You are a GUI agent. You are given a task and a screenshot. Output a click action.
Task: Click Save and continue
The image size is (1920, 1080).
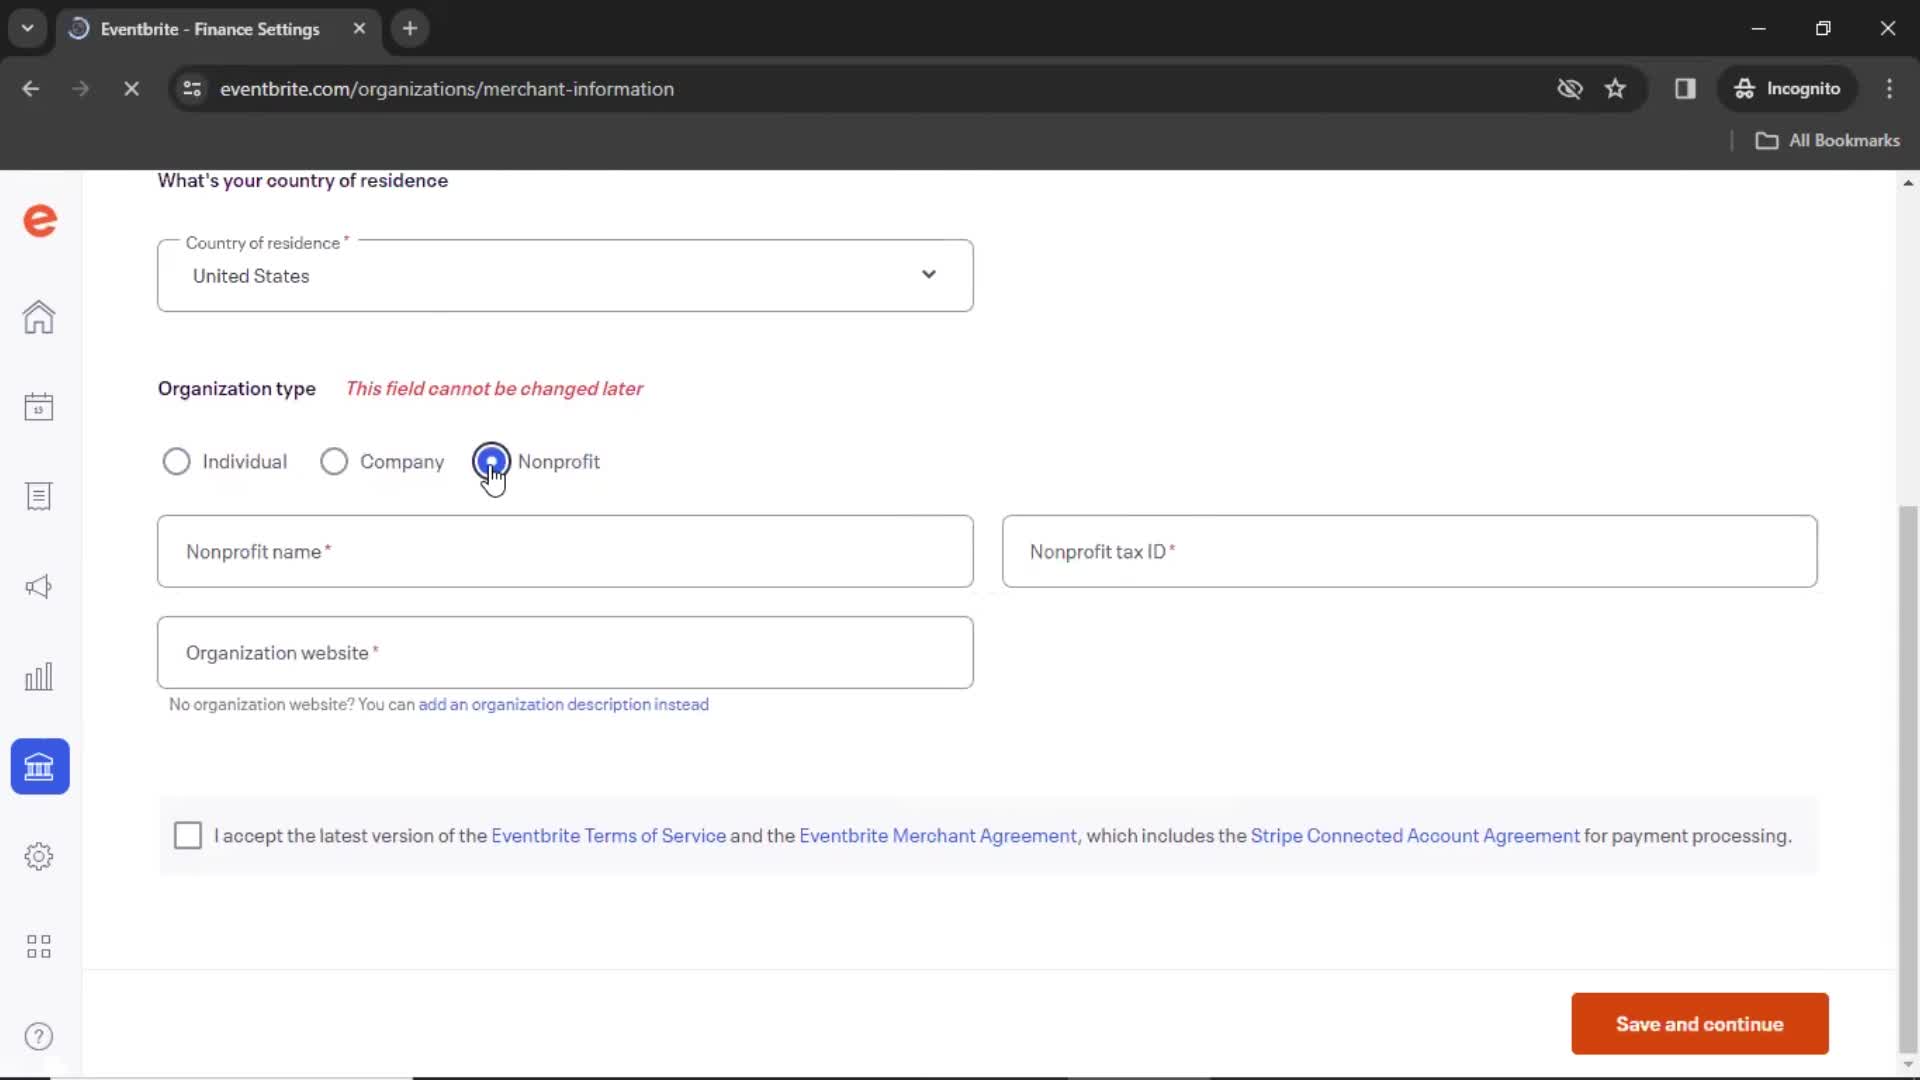(x=1699, y=1024)
